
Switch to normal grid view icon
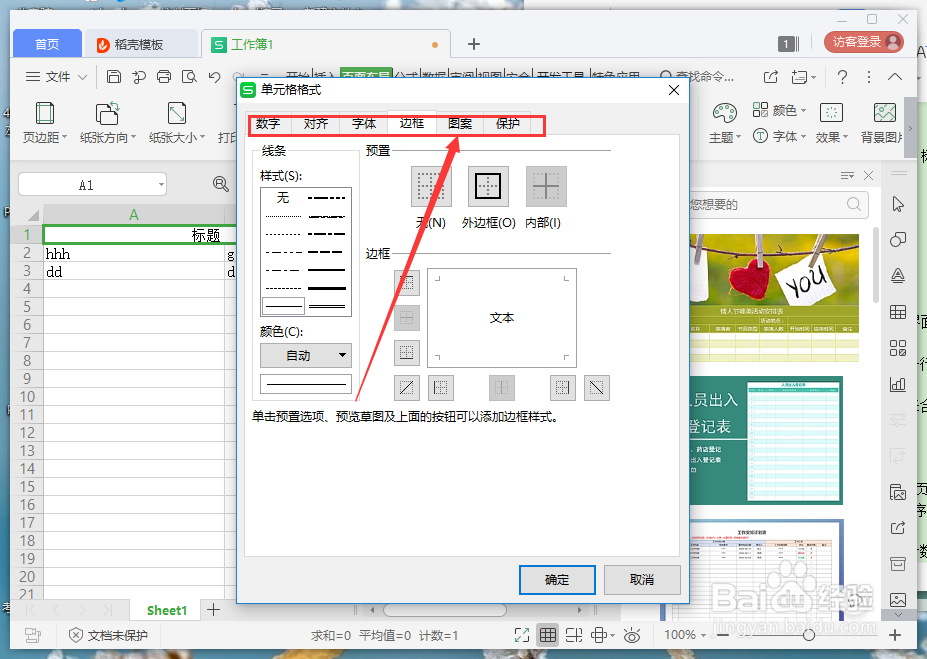coord(548,635)
